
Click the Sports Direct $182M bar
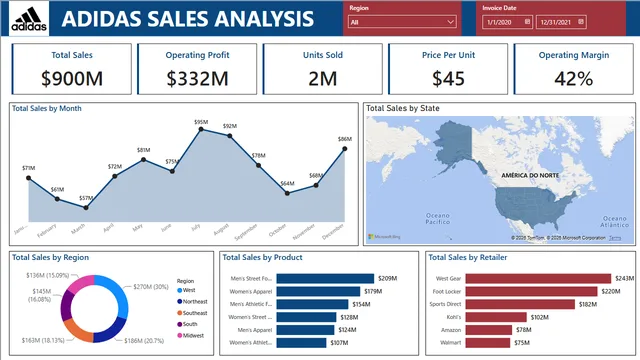click(x=520, y=304)
